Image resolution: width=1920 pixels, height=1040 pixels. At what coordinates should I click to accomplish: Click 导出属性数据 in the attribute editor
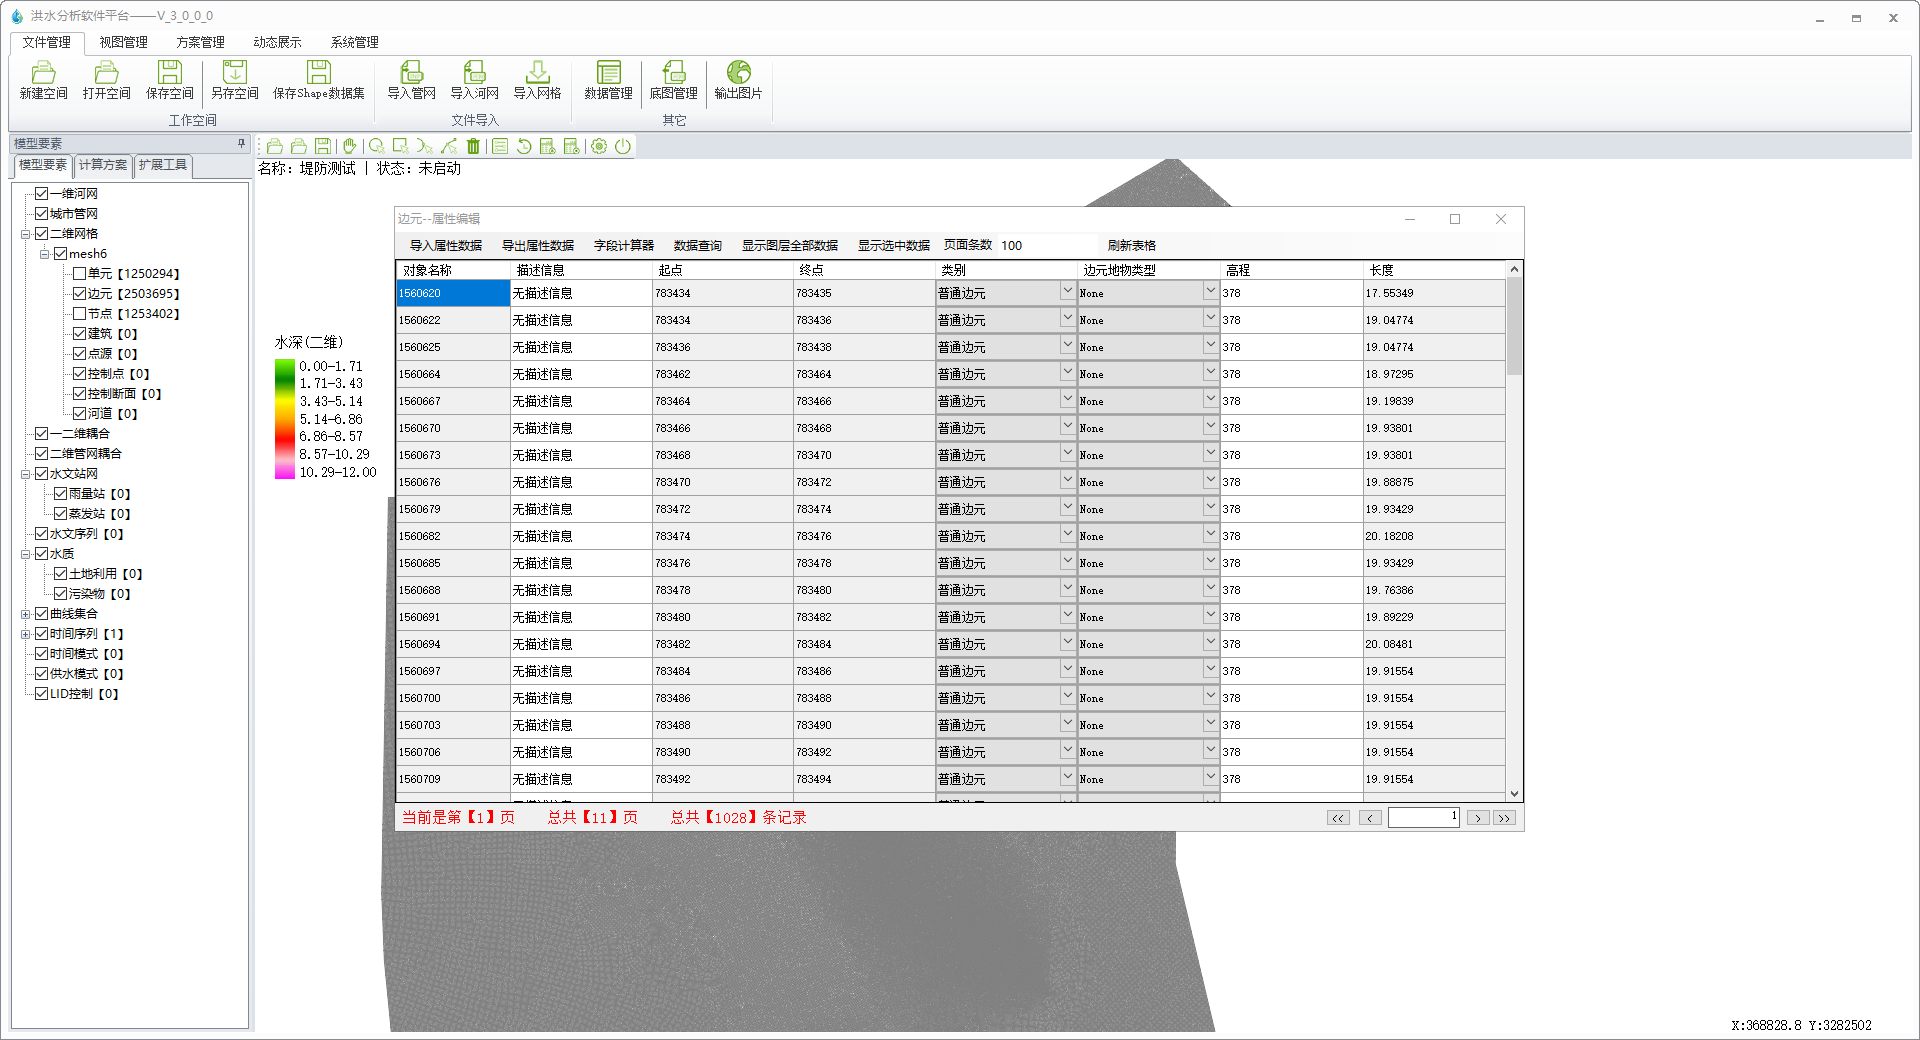tap(538, 245)
